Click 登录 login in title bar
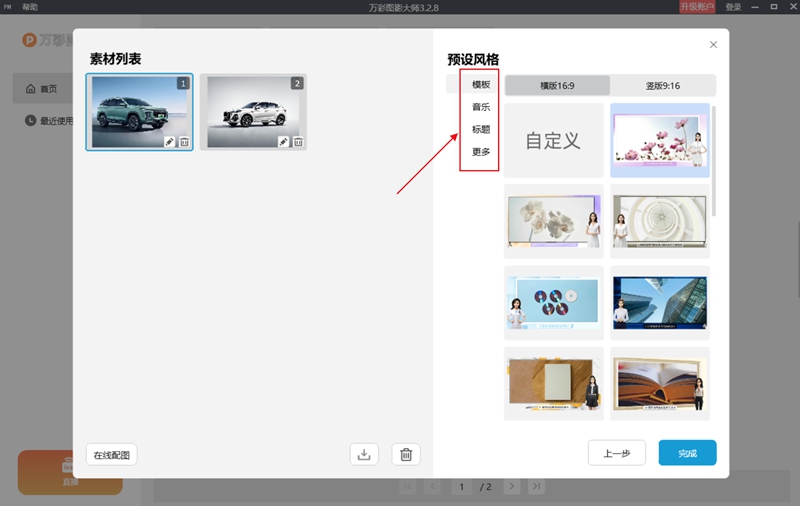The width and height of the screenshot is (800, 506). (x=733, y=7)
